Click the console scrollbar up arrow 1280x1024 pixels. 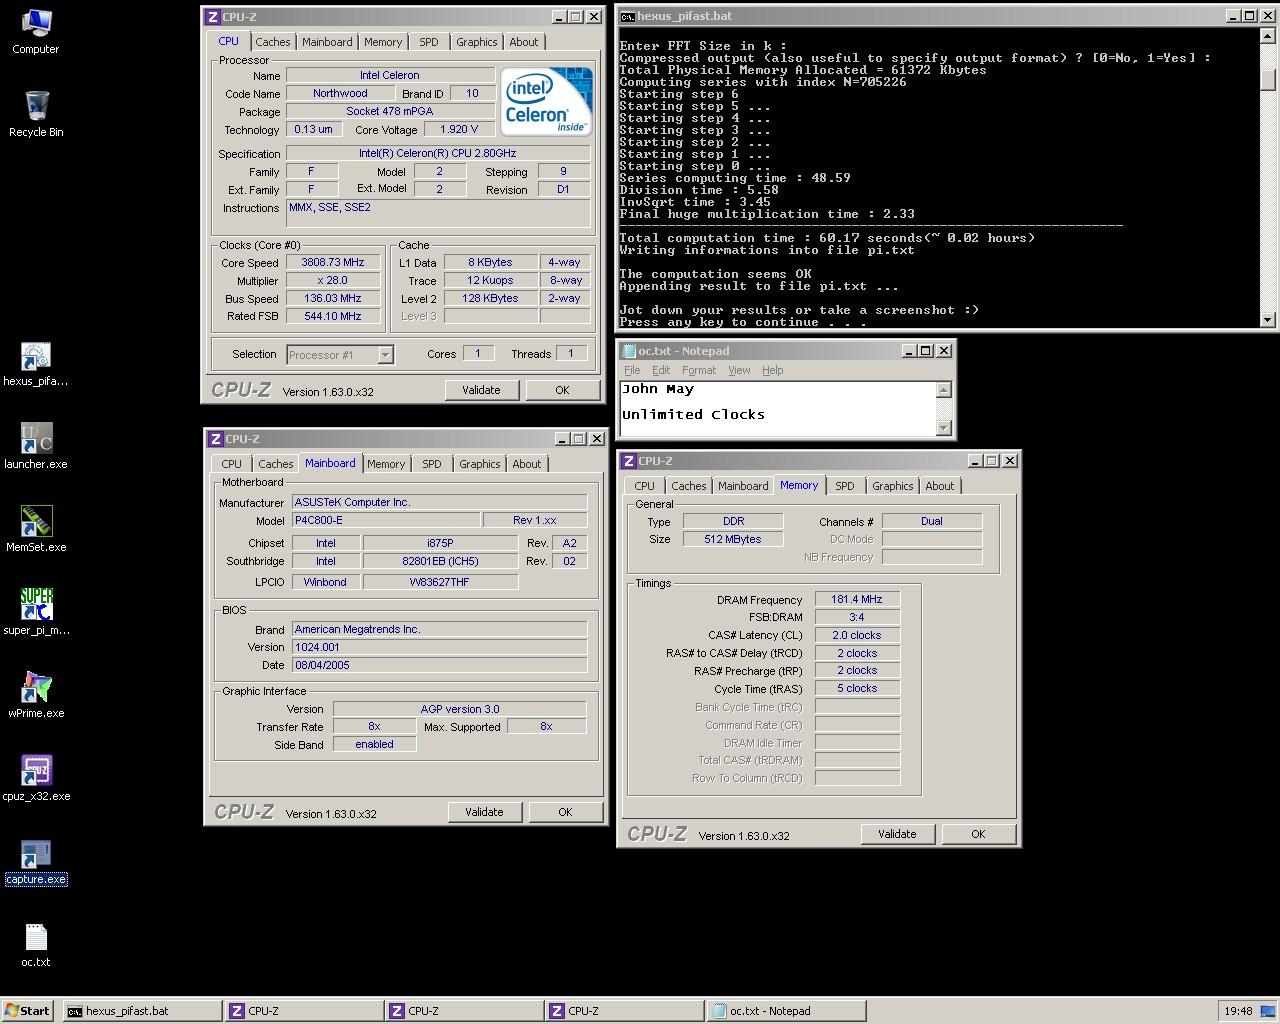coord(1268,36)
